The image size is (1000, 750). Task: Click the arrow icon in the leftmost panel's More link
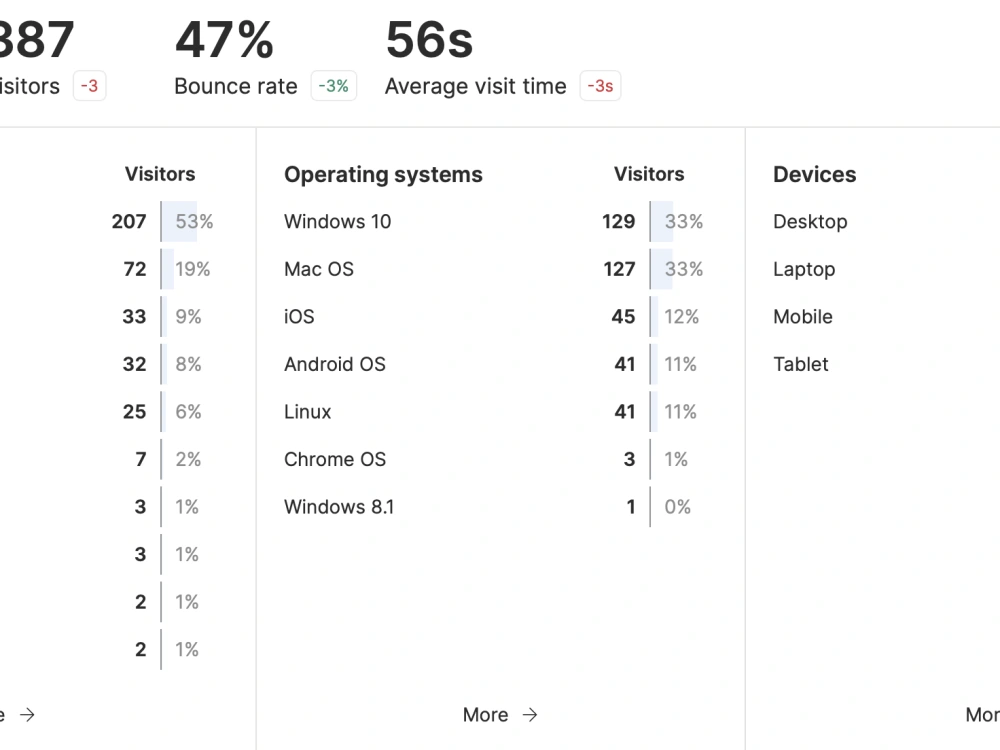click(29, 715)
